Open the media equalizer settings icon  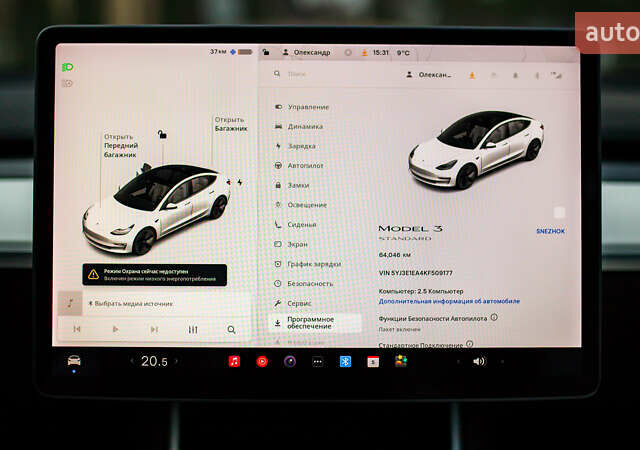coord(193,329)
